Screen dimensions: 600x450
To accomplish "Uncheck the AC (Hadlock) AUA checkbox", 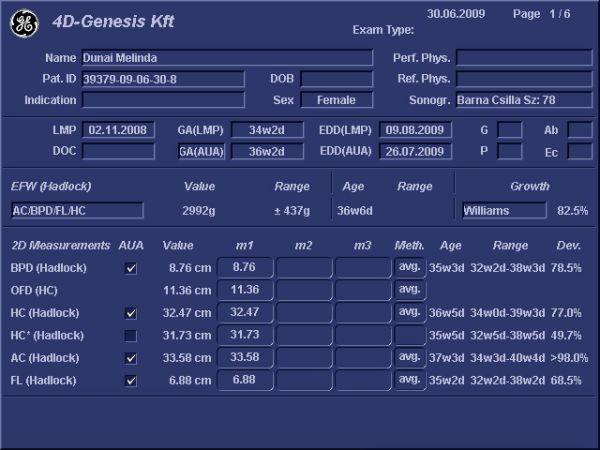I will [131, 358].
